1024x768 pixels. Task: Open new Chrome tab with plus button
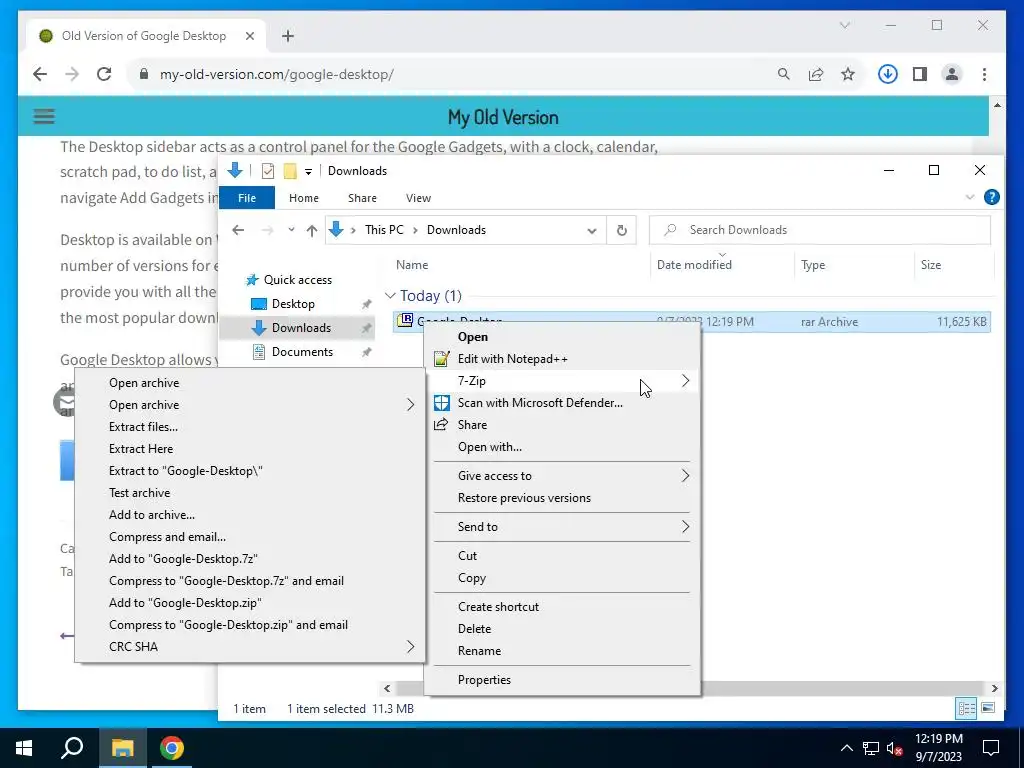coord(288,36)
